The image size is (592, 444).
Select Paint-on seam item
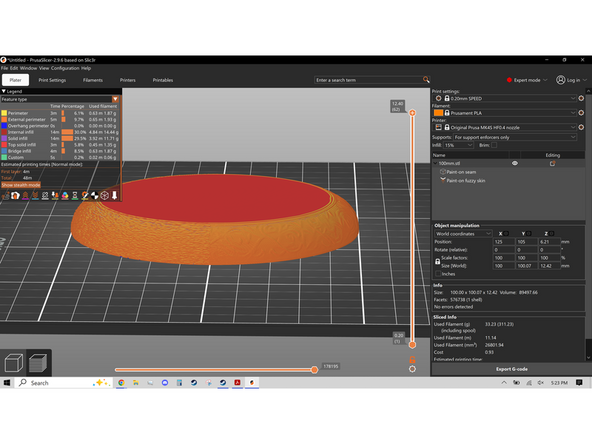[461, 172]
